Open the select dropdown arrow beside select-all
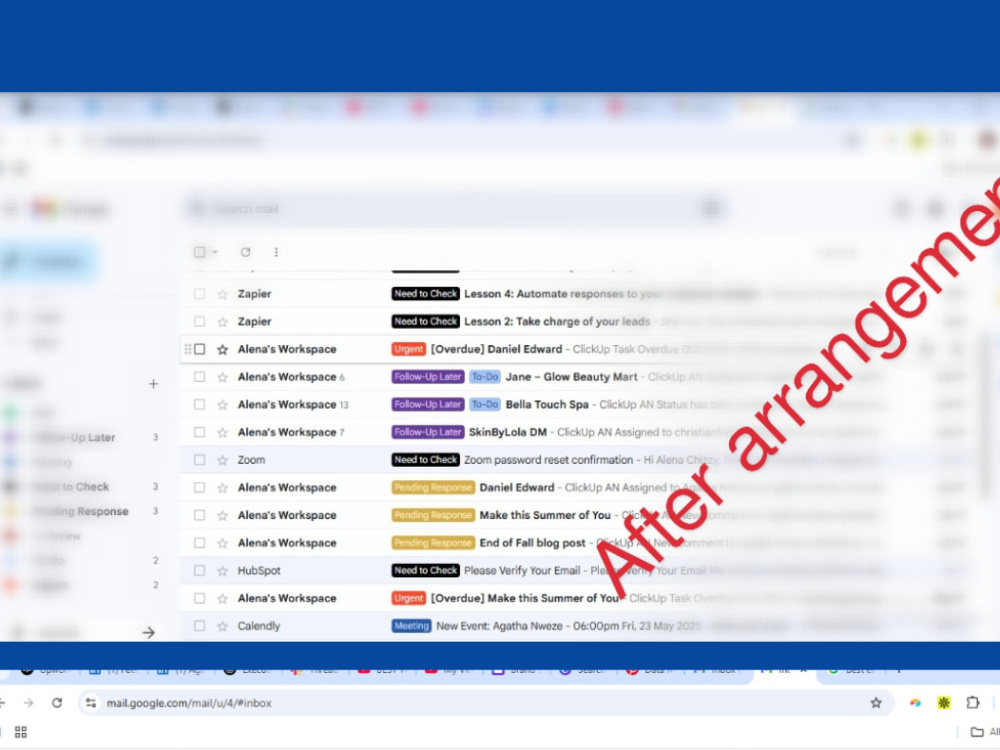The height and width of the screenshot is (750, 1000). point(215,252)
